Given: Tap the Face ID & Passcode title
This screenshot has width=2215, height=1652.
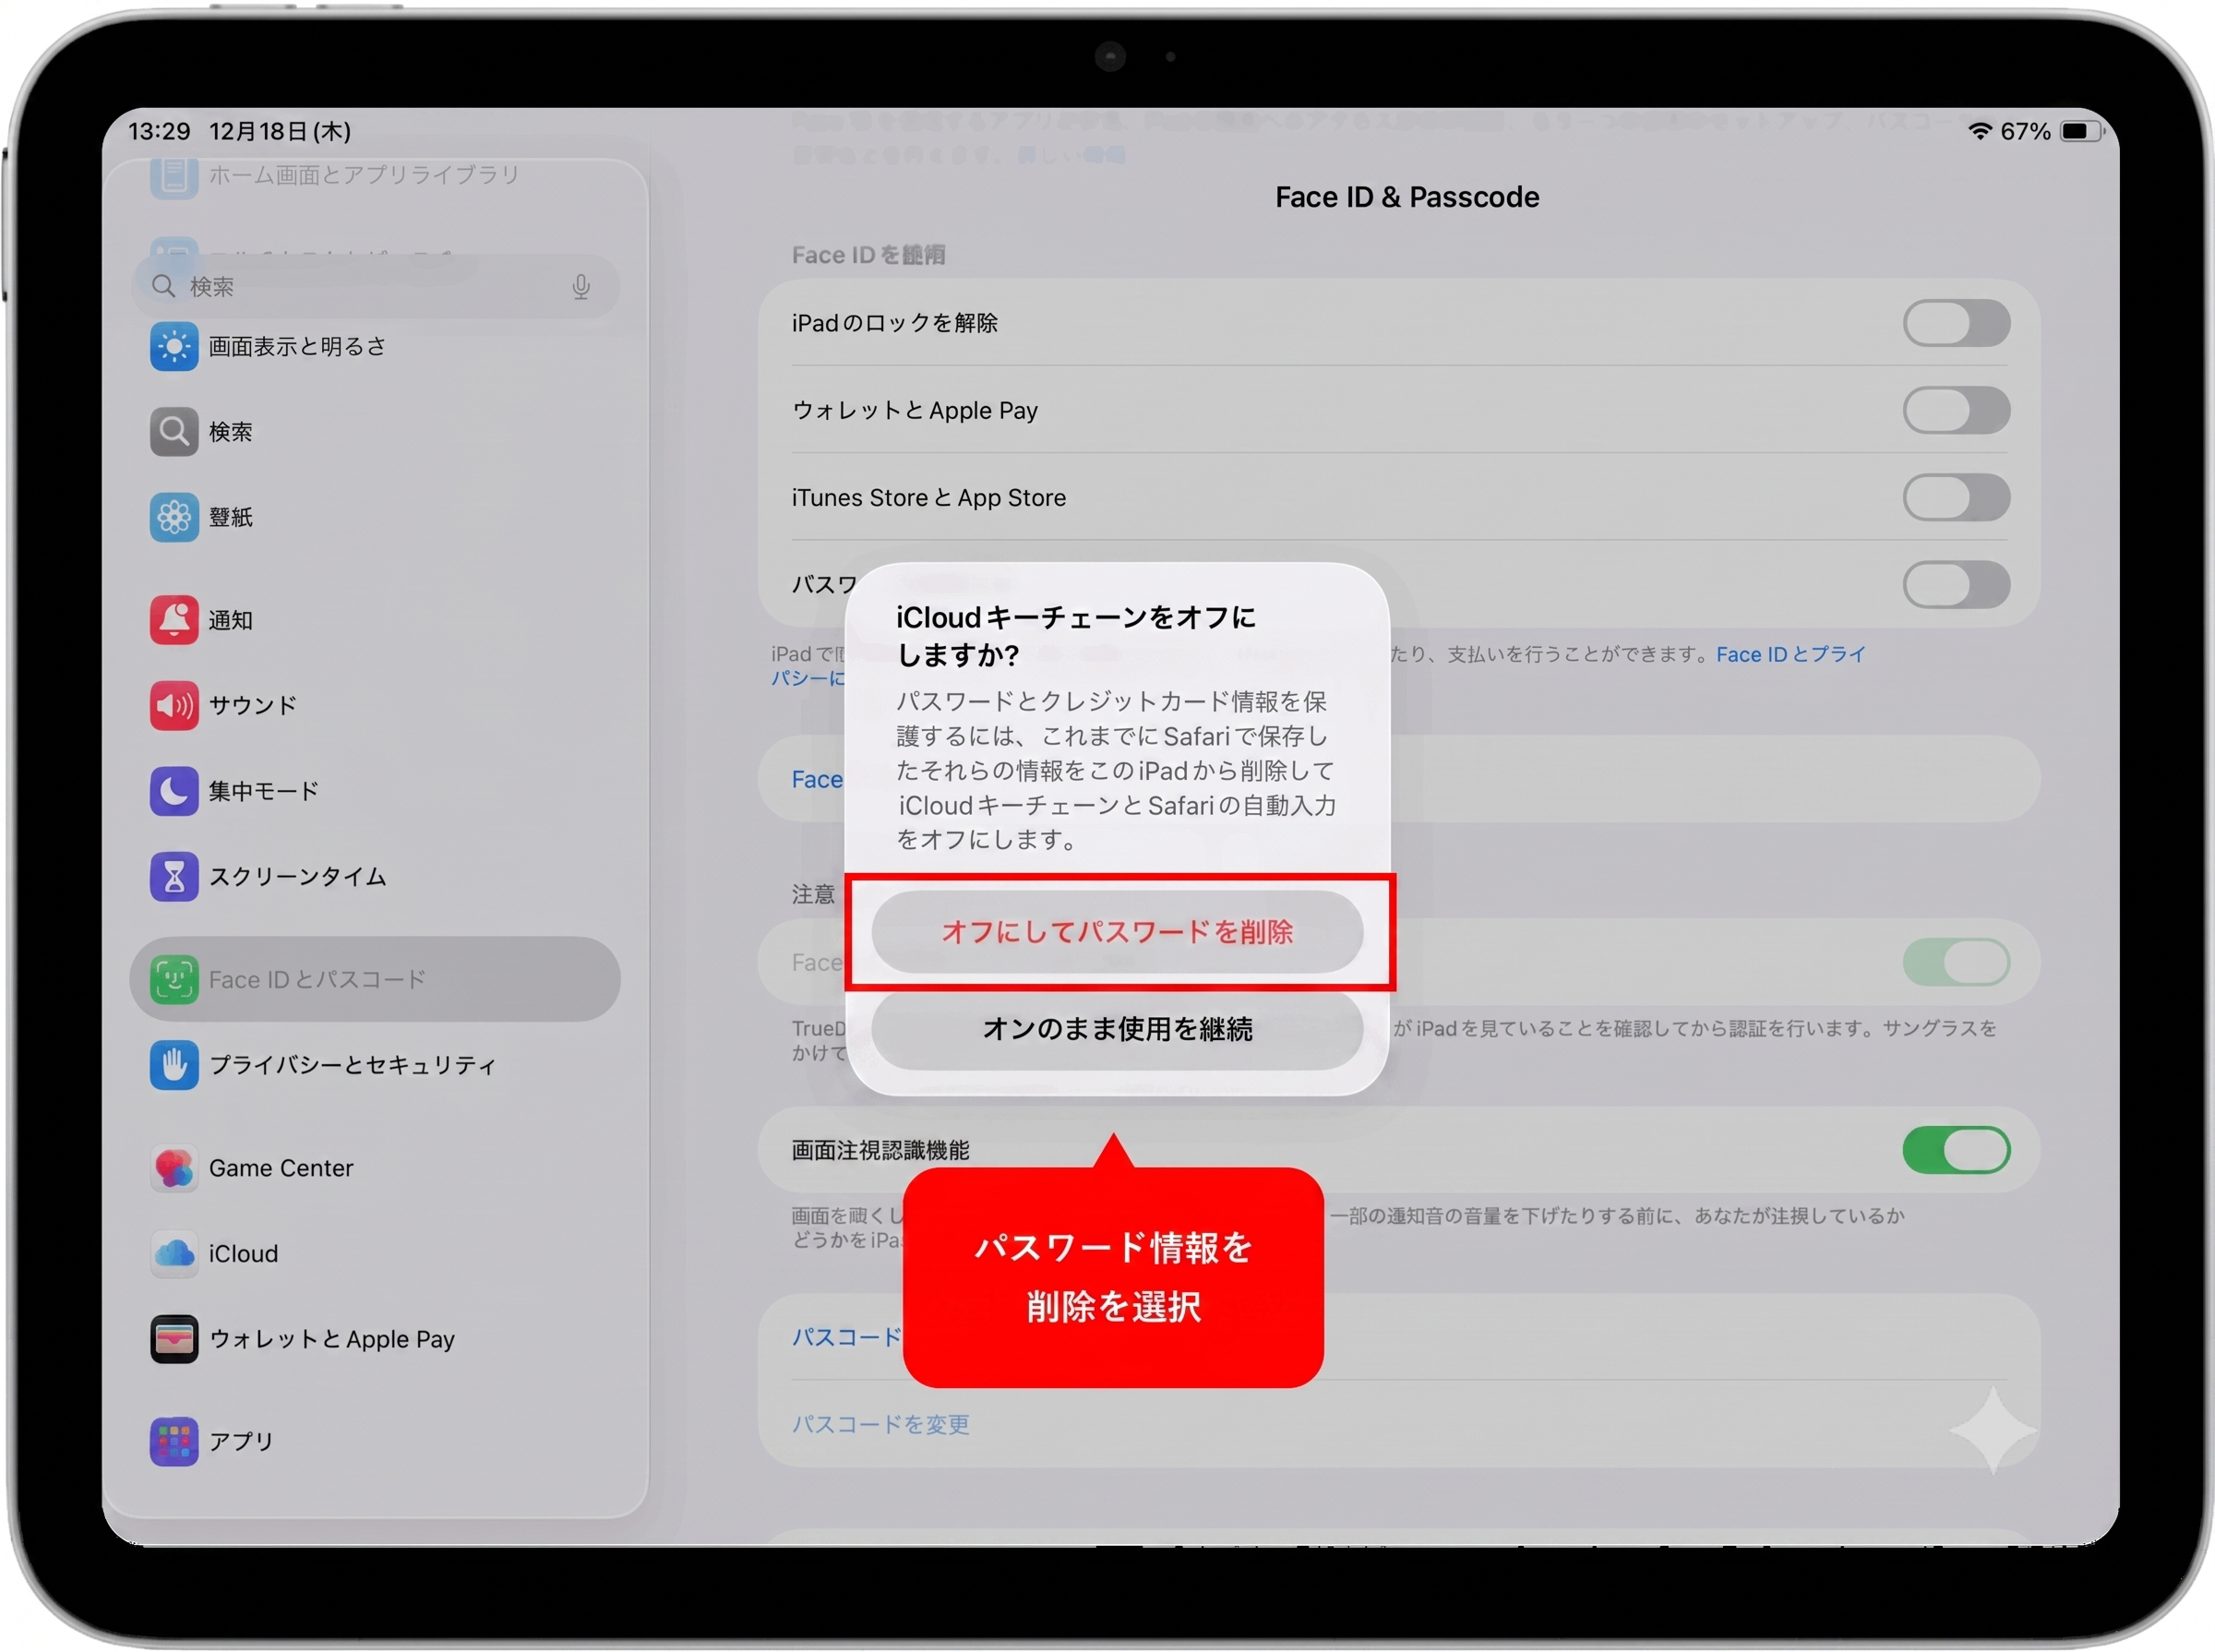Looking at the screenshot, I should click(1407, 197).
